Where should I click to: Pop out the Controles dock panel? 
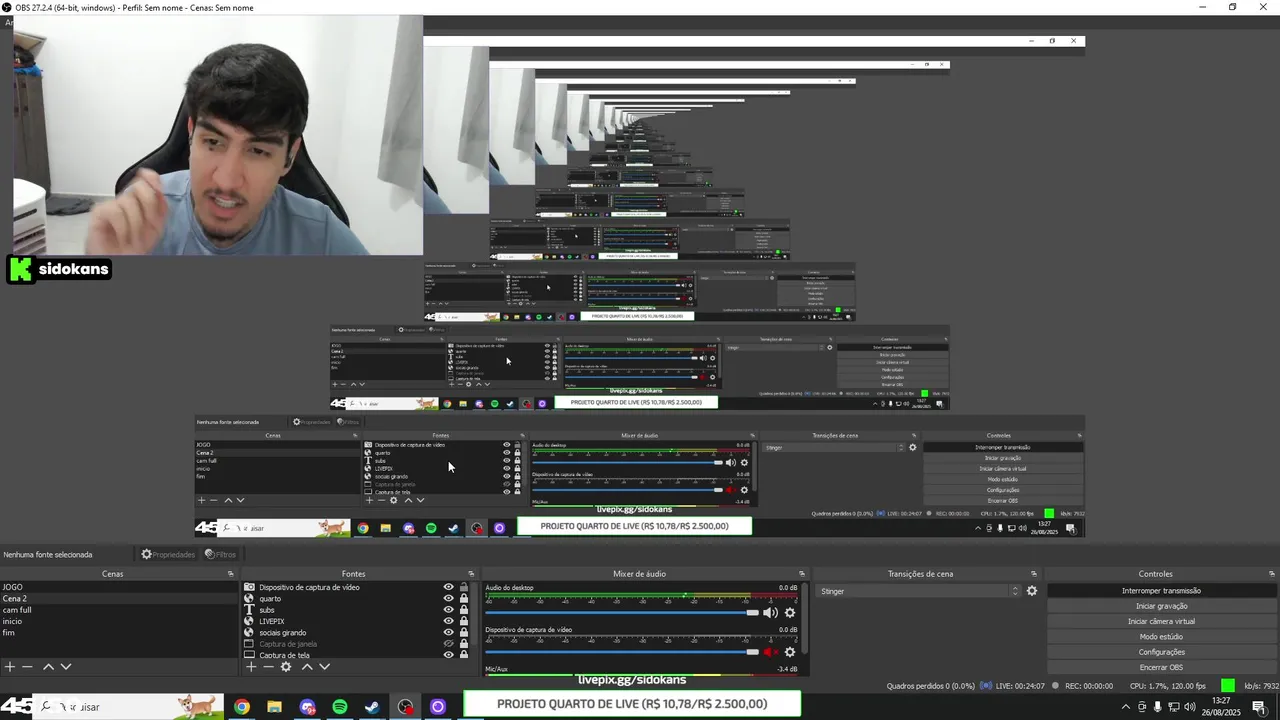click(x=1272, y=574)
